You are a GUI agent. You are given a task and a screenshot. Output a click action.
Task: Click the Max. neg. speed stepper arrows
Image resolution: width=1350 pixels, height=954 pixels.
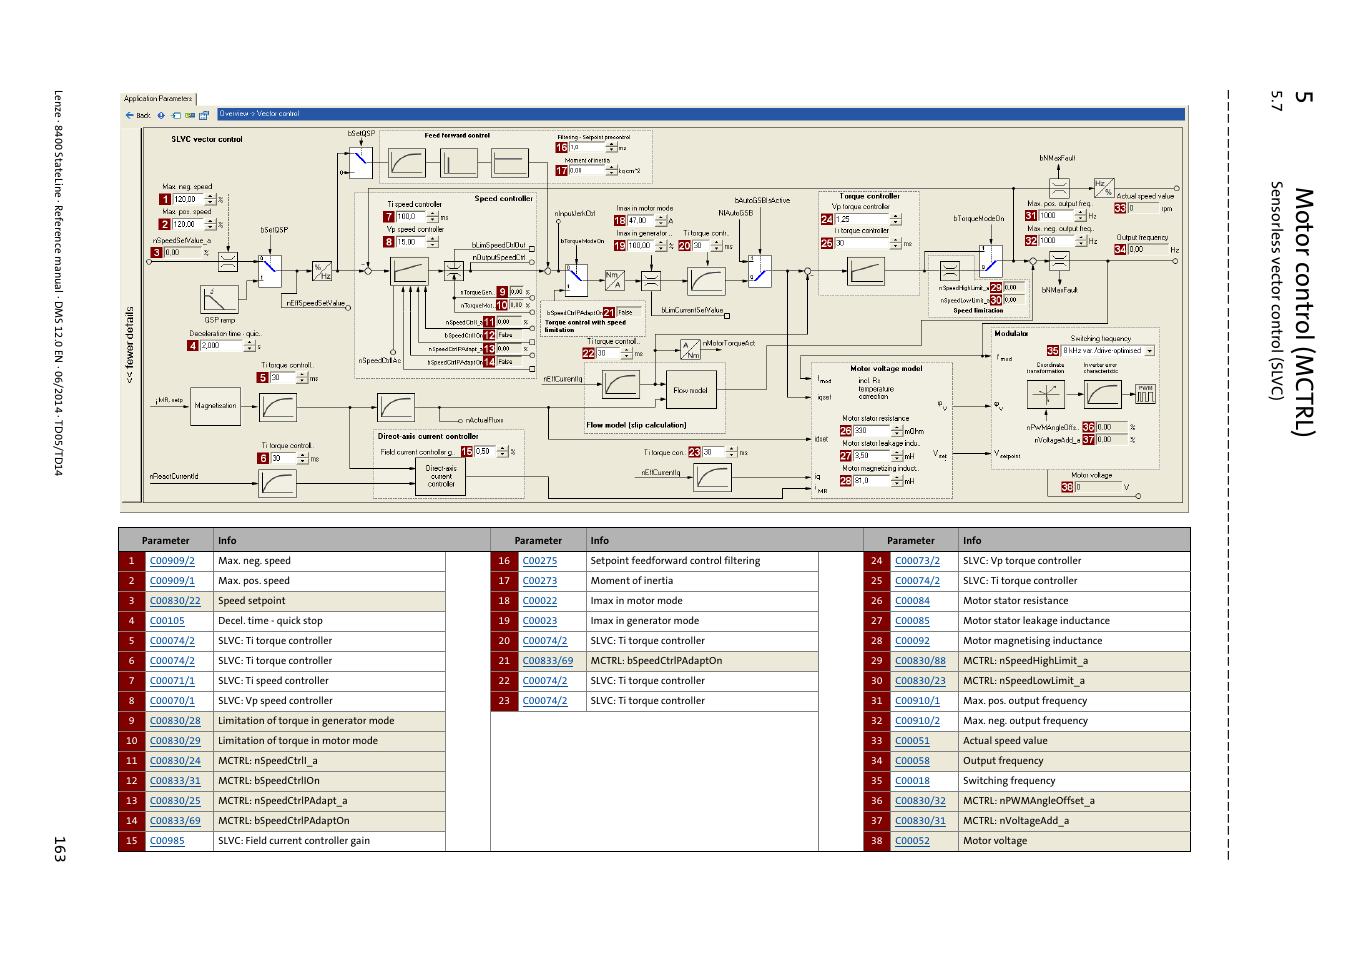(211, 199)
